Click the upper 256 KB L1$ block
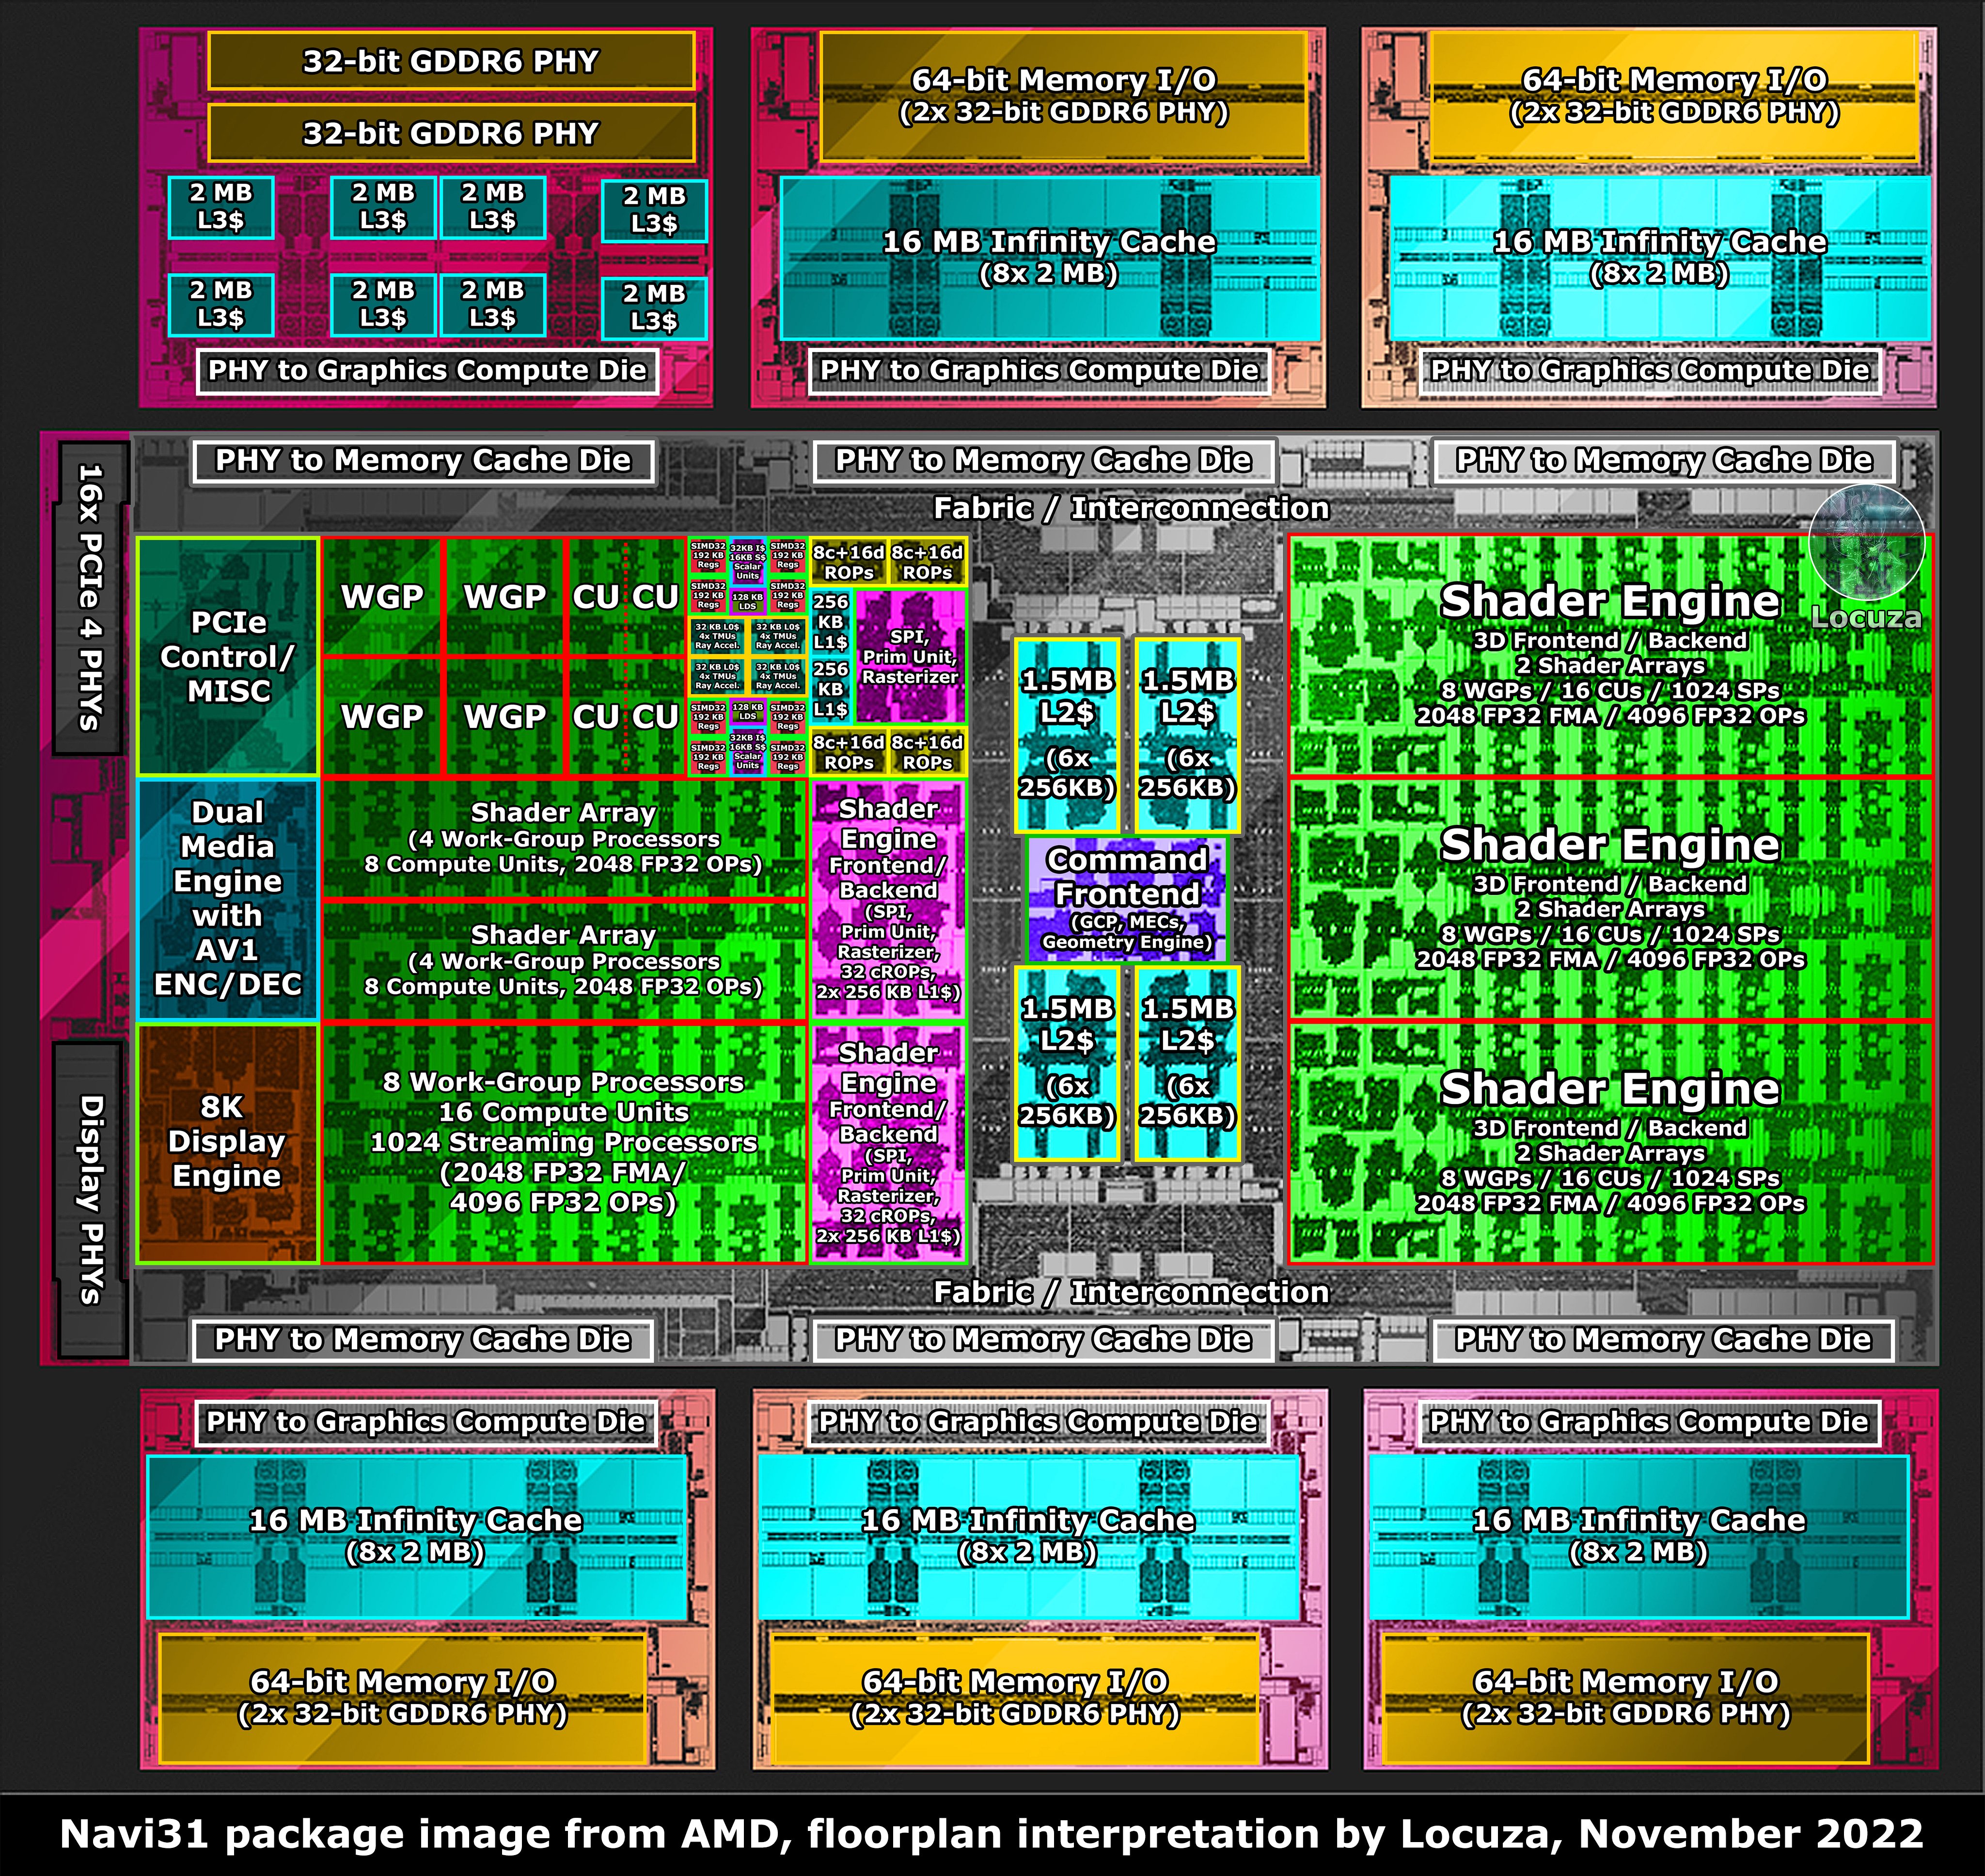This screenshot has width=1985, height=1876. coord(831,622)
